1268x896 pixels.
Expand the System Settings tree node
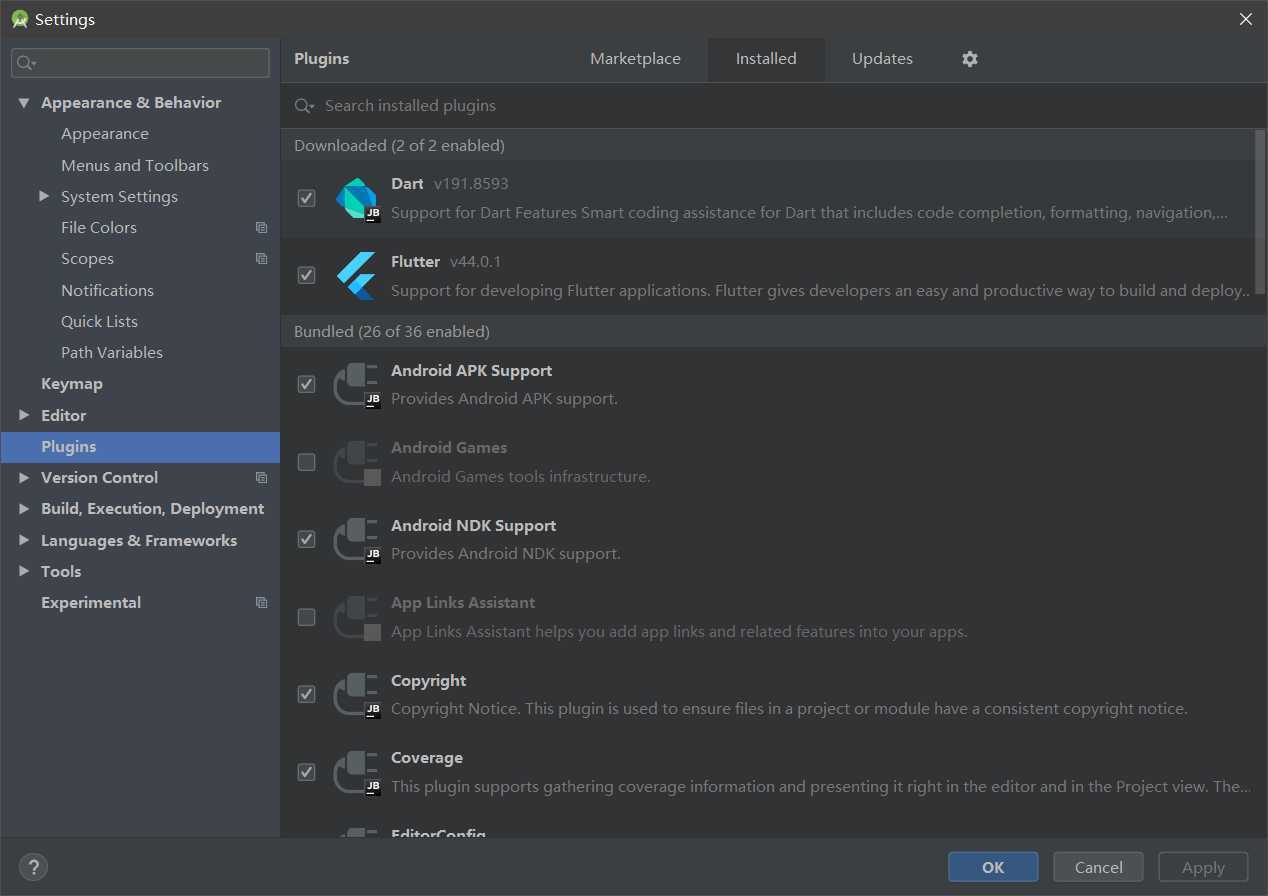point(44,196)
